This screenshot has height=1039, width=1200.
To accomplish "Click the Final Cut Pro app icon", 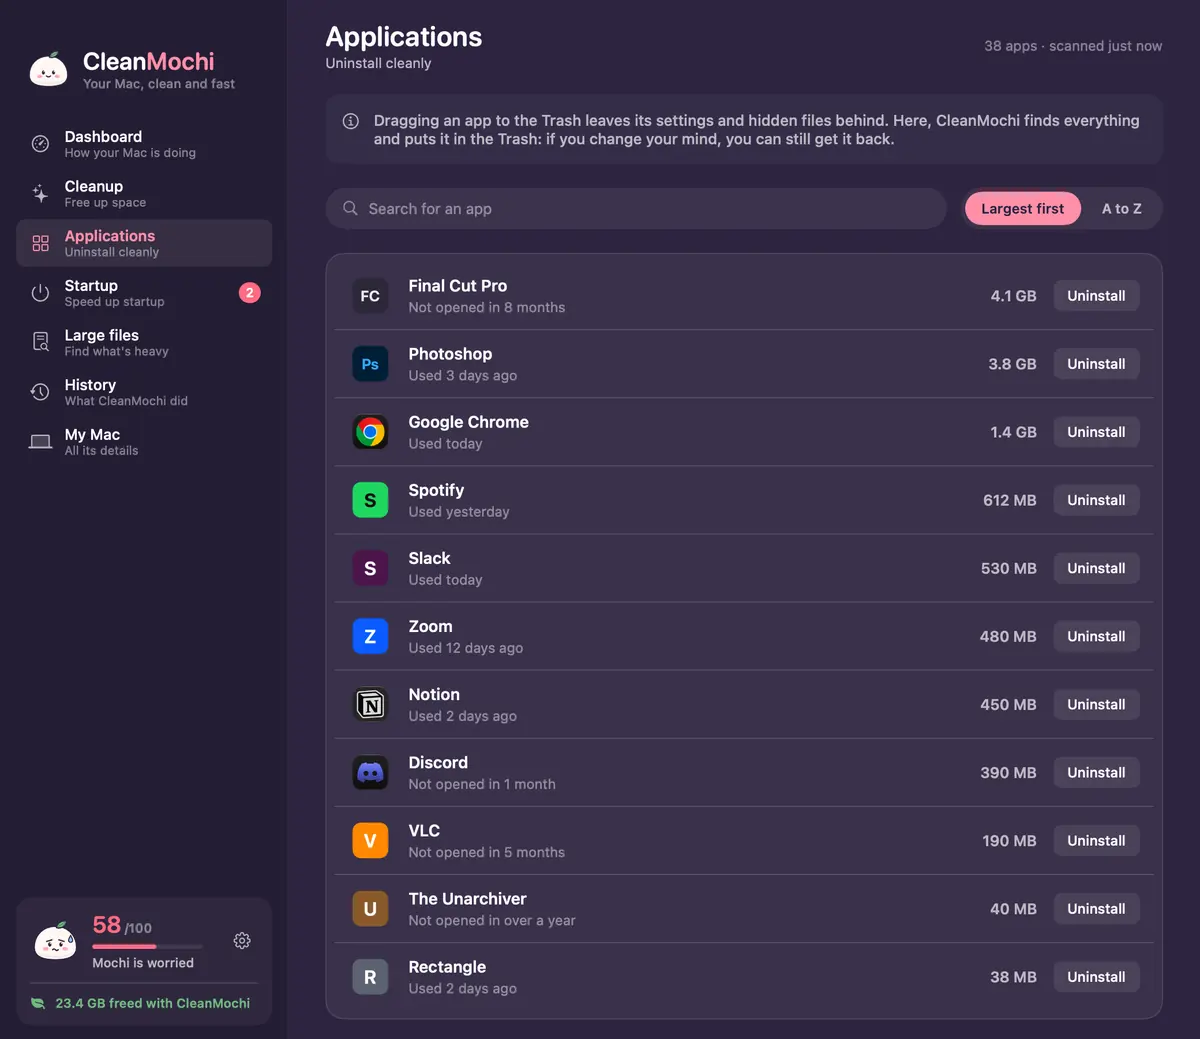I will point(370,296).
